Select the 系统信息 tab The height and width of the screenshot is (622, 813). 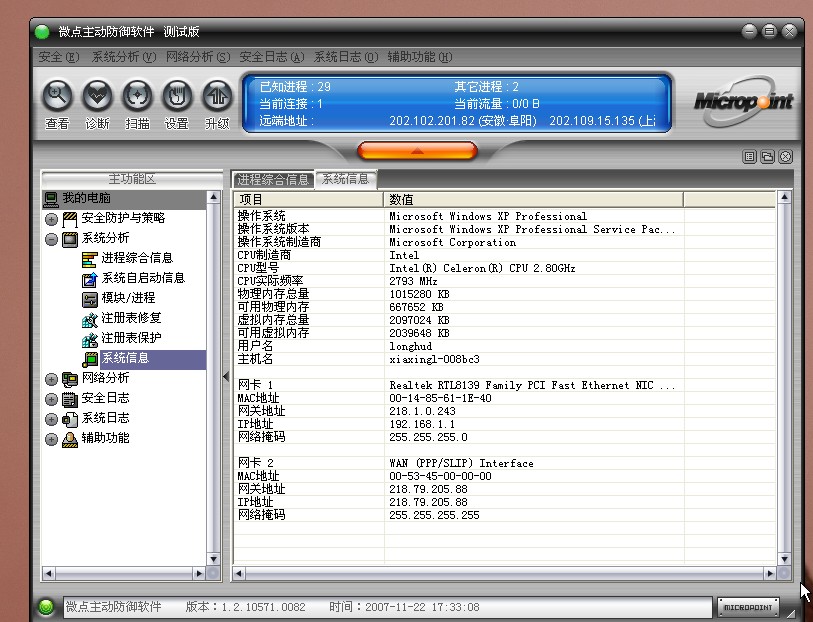click(x=345, y=179)
